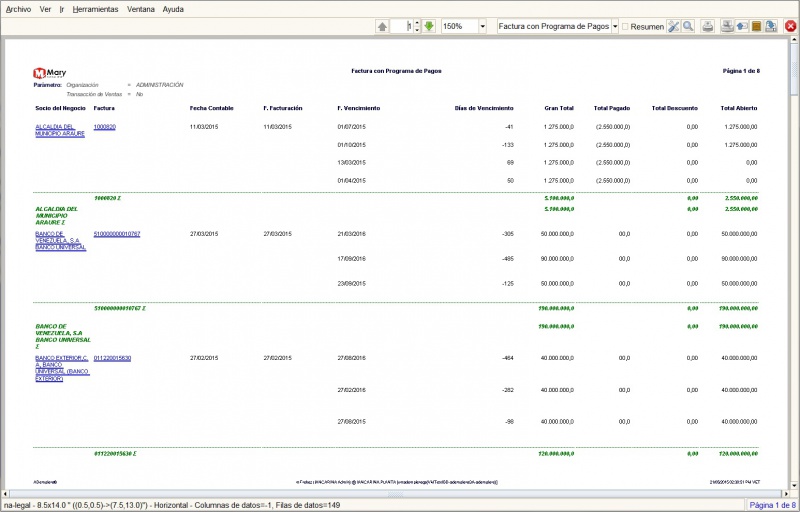The width and height of the screenshot is (800, 512).
Task: Open the Ayuda menu
Action: point(173,9)
